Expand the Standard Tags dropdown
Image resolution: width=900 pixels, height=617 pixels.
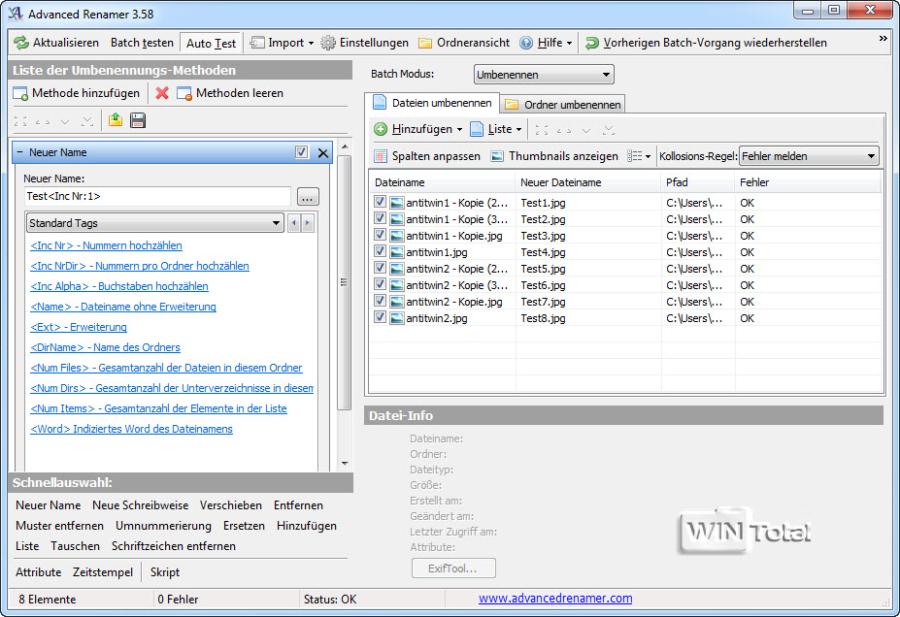click(x=154, y=223)
